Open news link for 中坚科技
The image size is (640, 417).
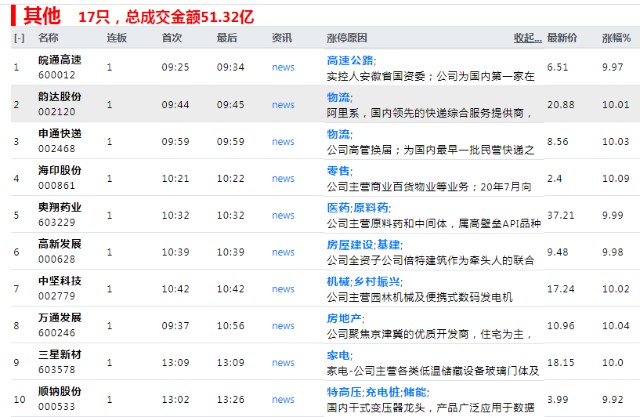[283, 289]
